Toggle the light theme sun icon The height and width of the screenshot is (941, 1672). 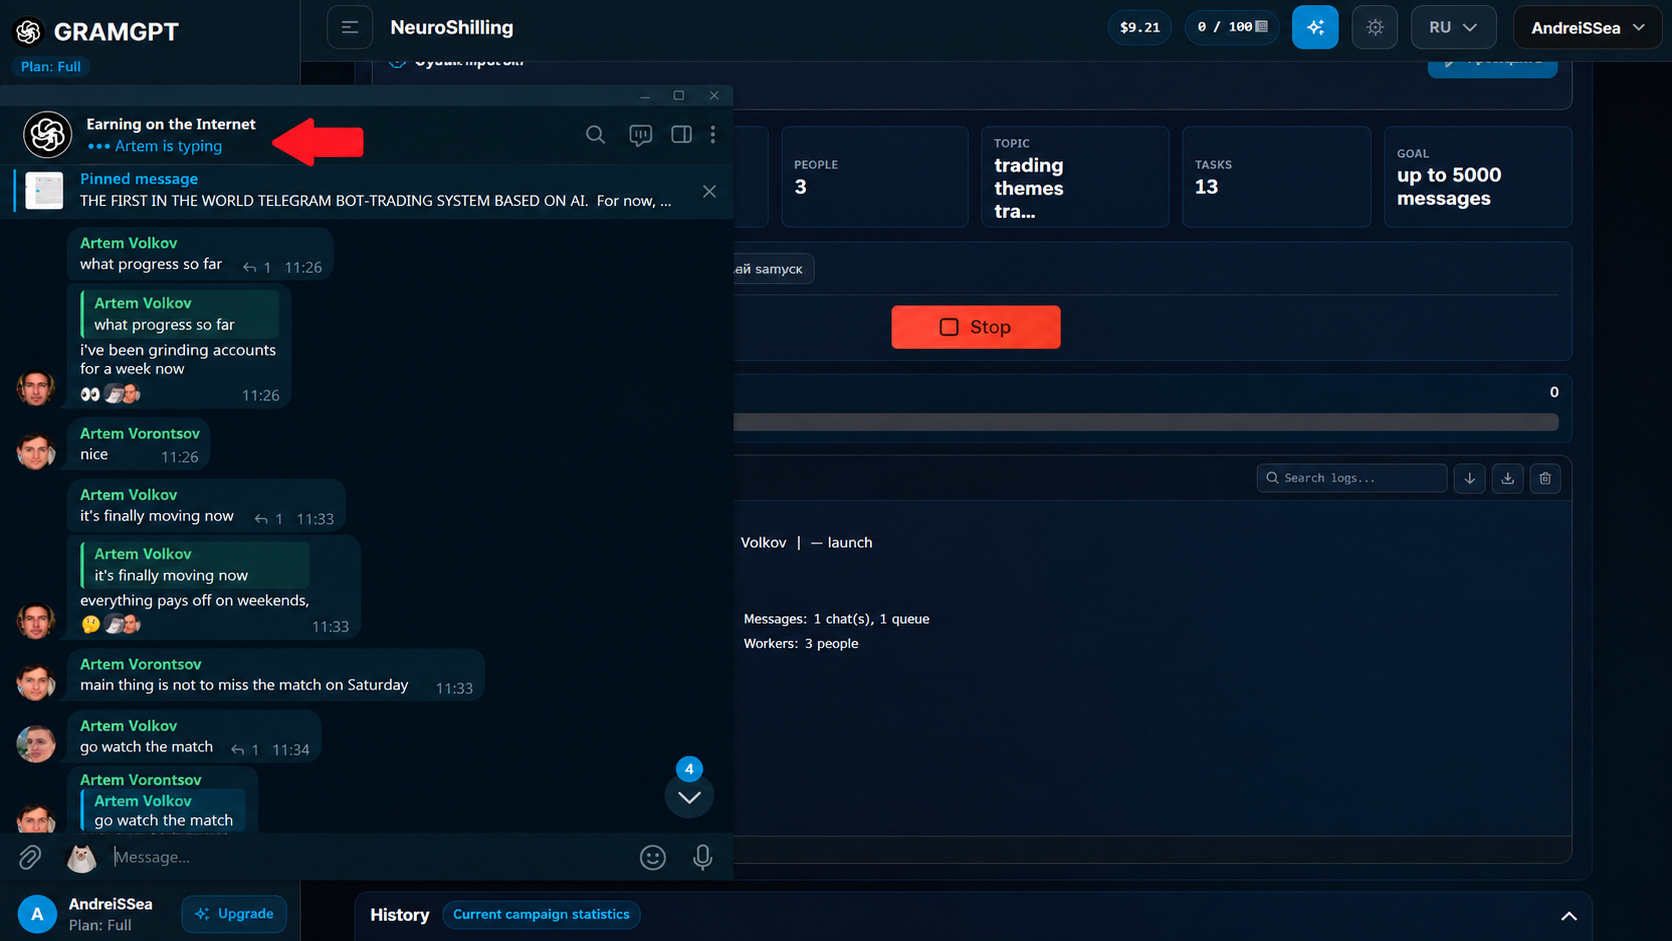(1375, 27)
